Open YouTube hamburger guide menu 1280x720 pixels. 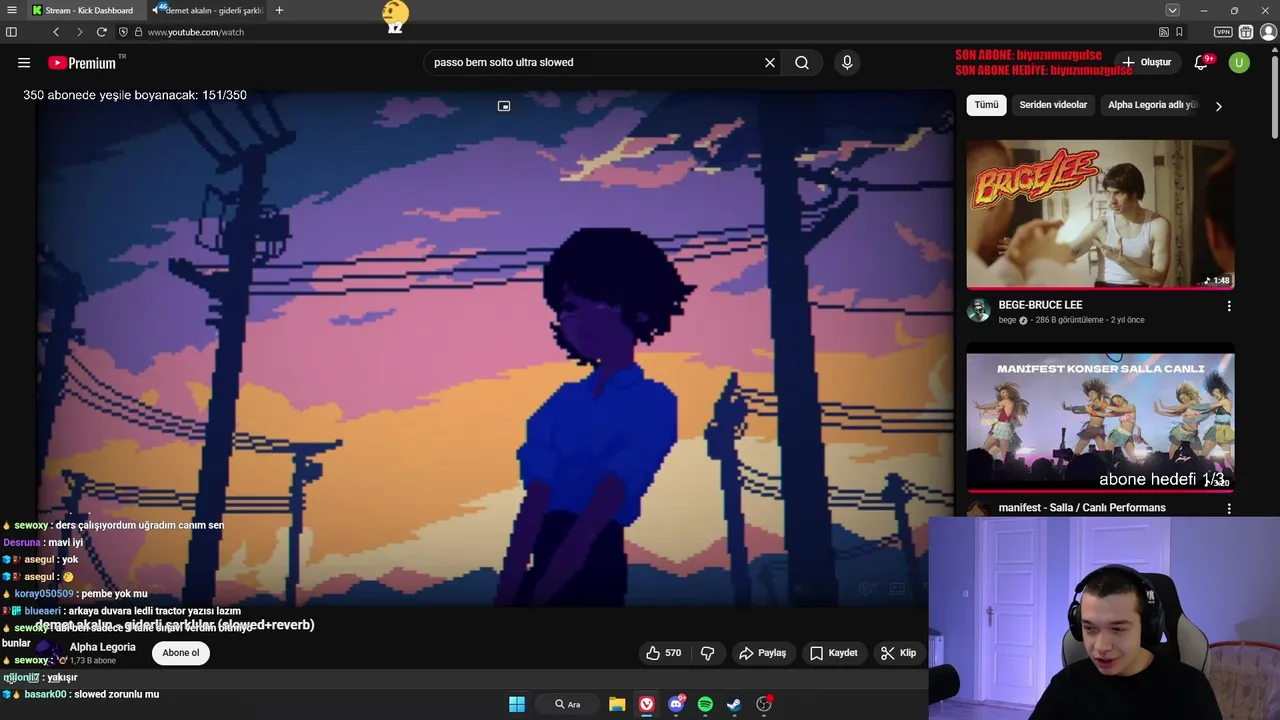(x=24, y=62)
